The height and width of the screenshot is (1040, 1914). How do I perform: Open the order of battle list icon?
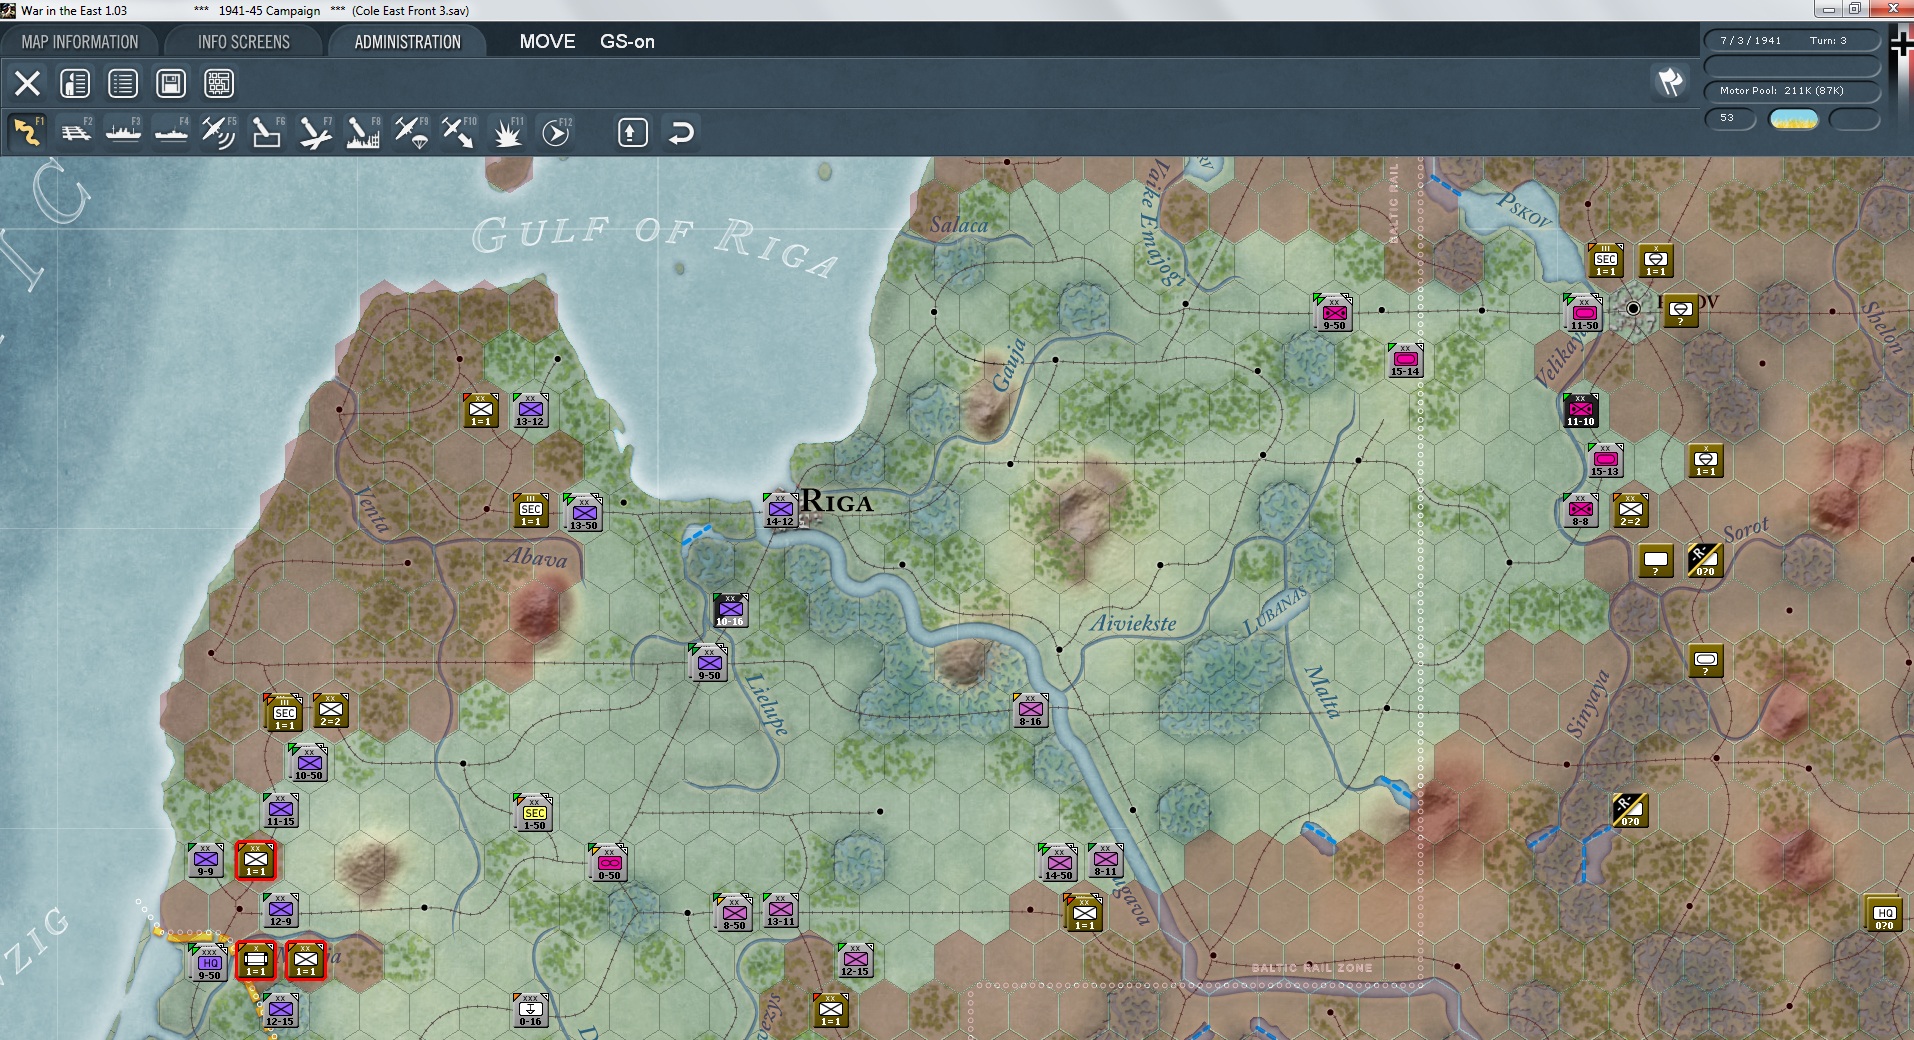click(123, 83)
